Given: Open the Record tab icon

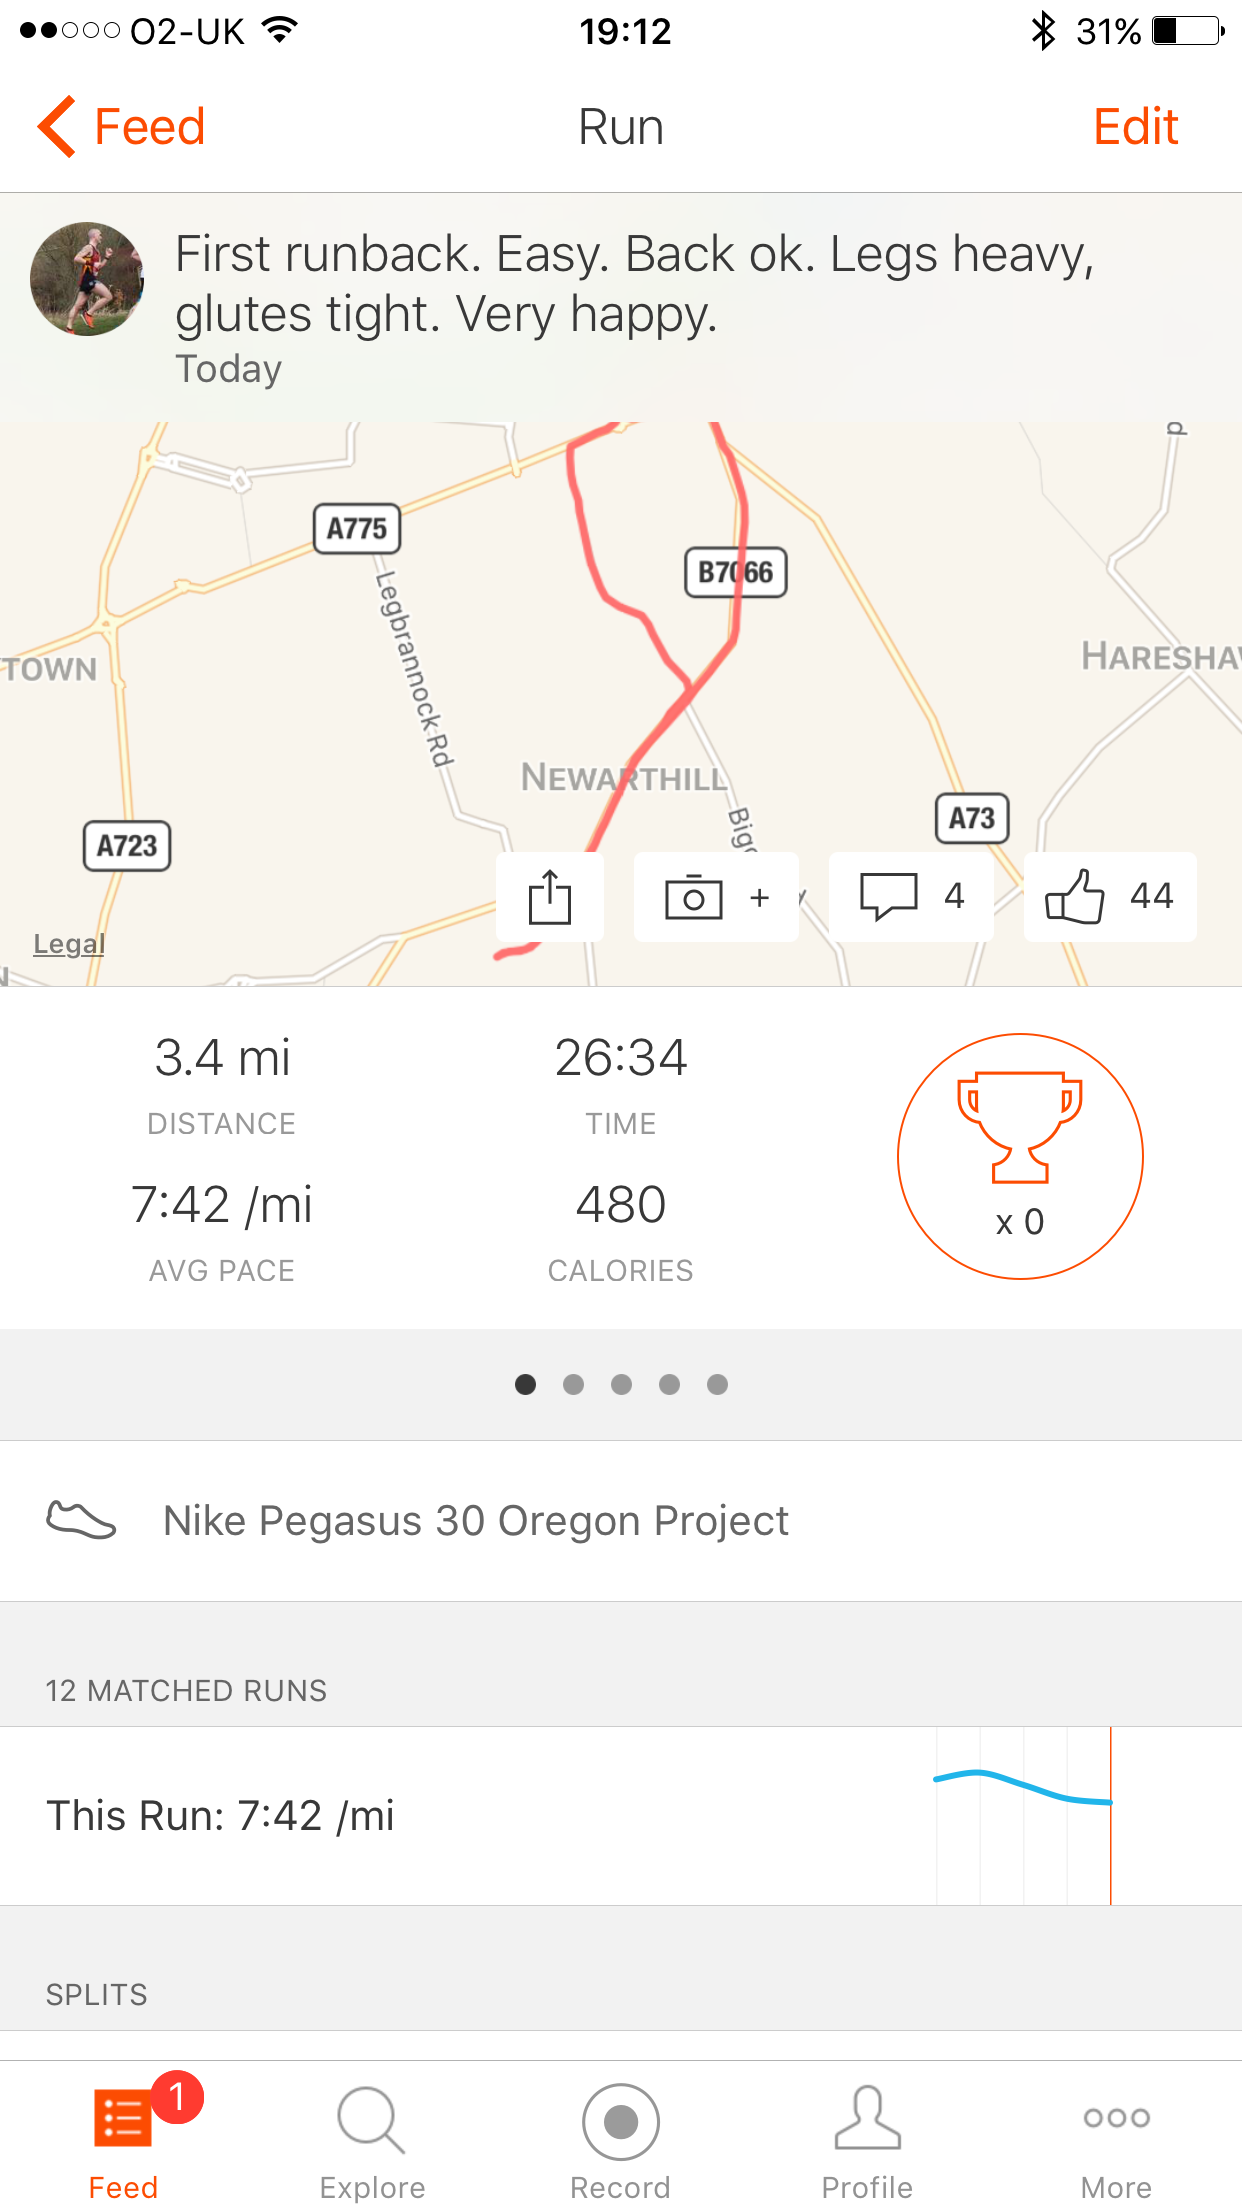Looking at the screenshot, I should click(620, 2121).
